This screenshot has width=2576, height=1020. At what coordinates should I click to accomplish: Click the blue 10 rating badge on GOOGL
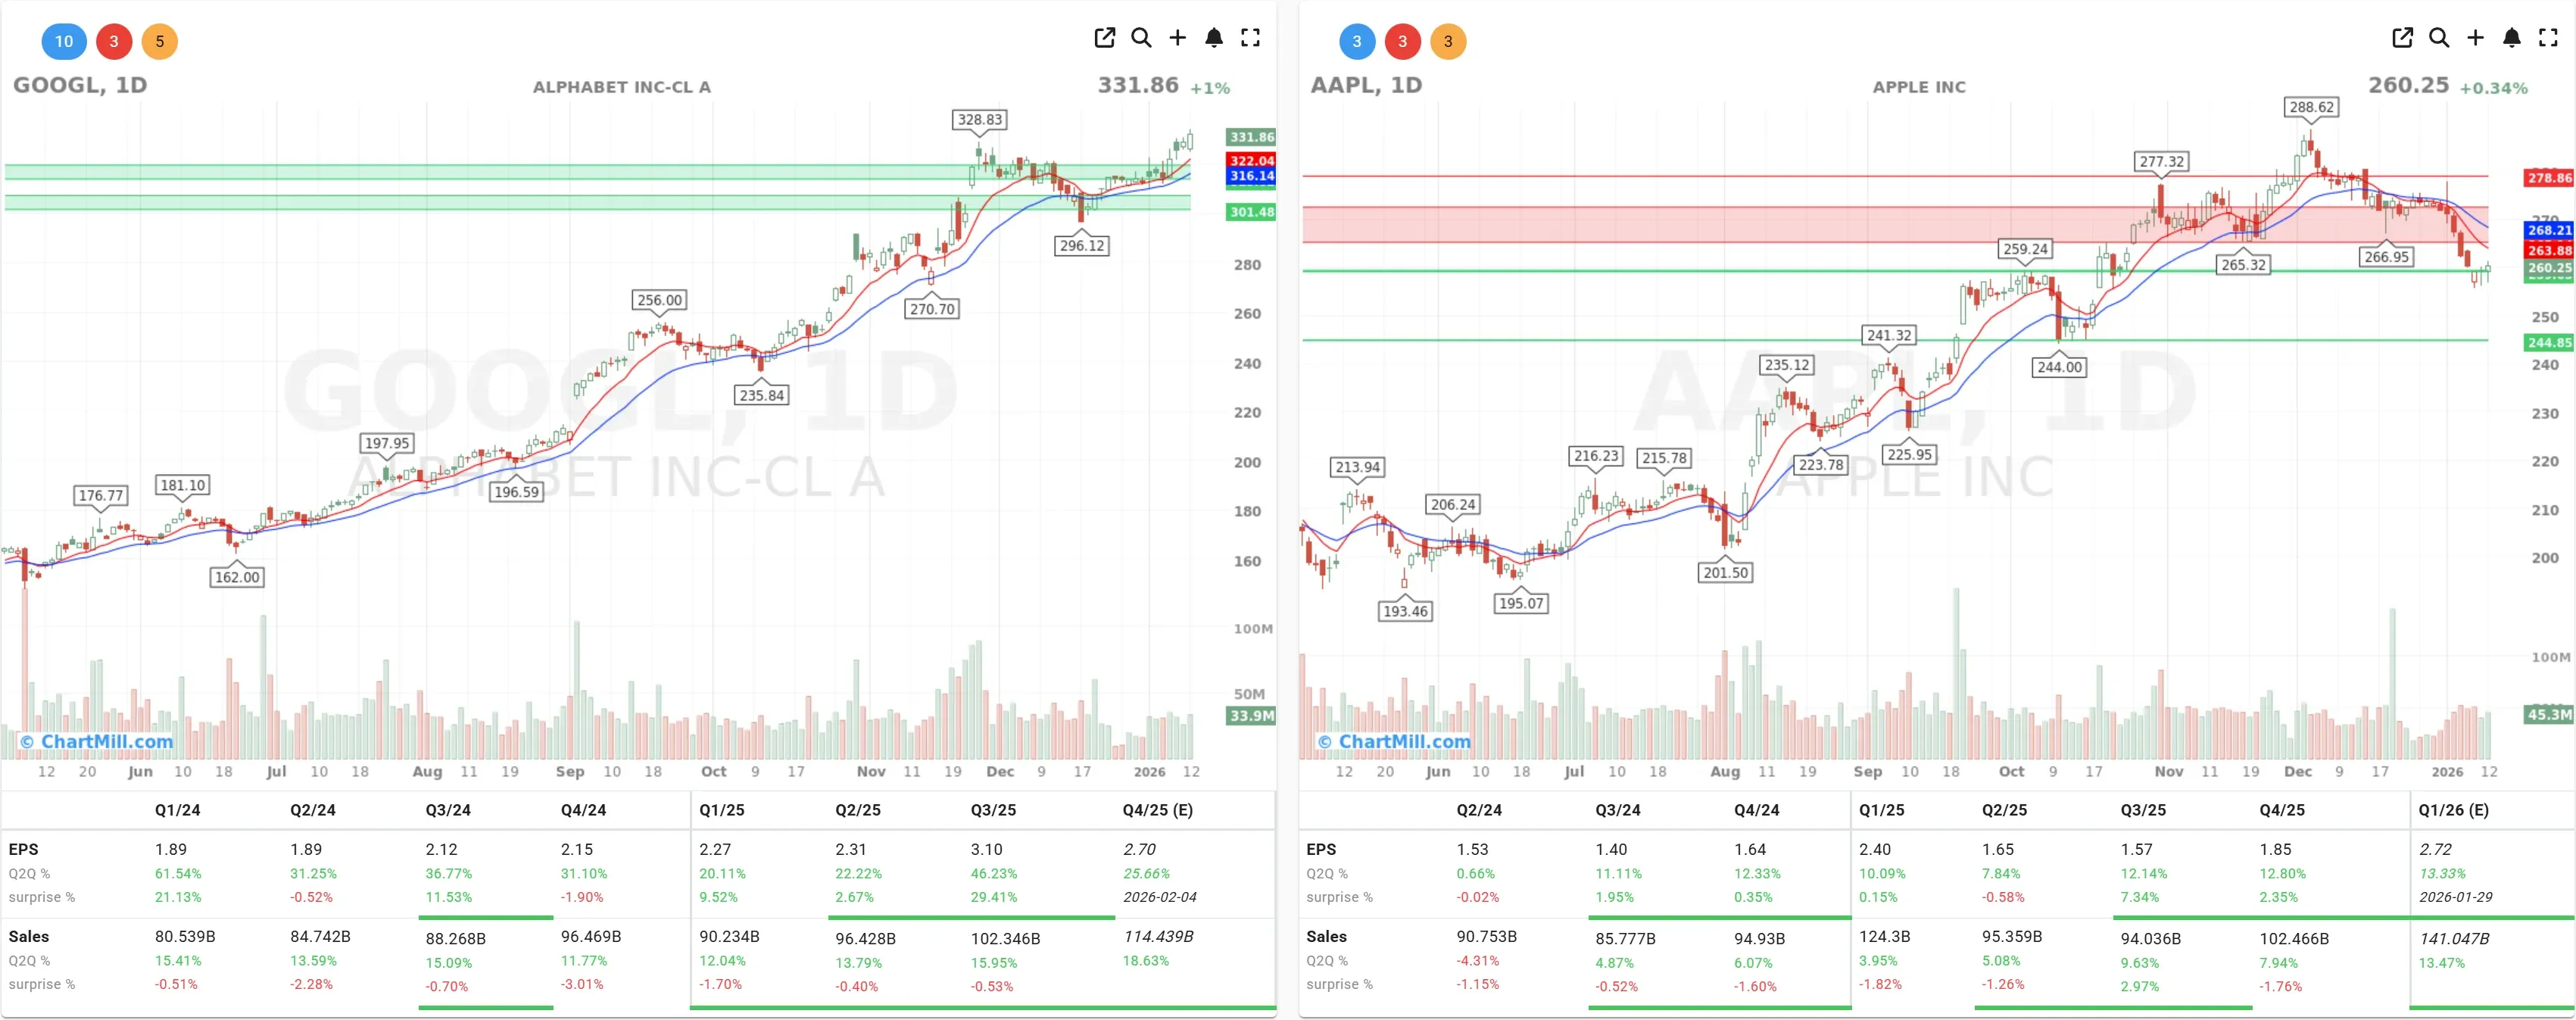(64, 42)
